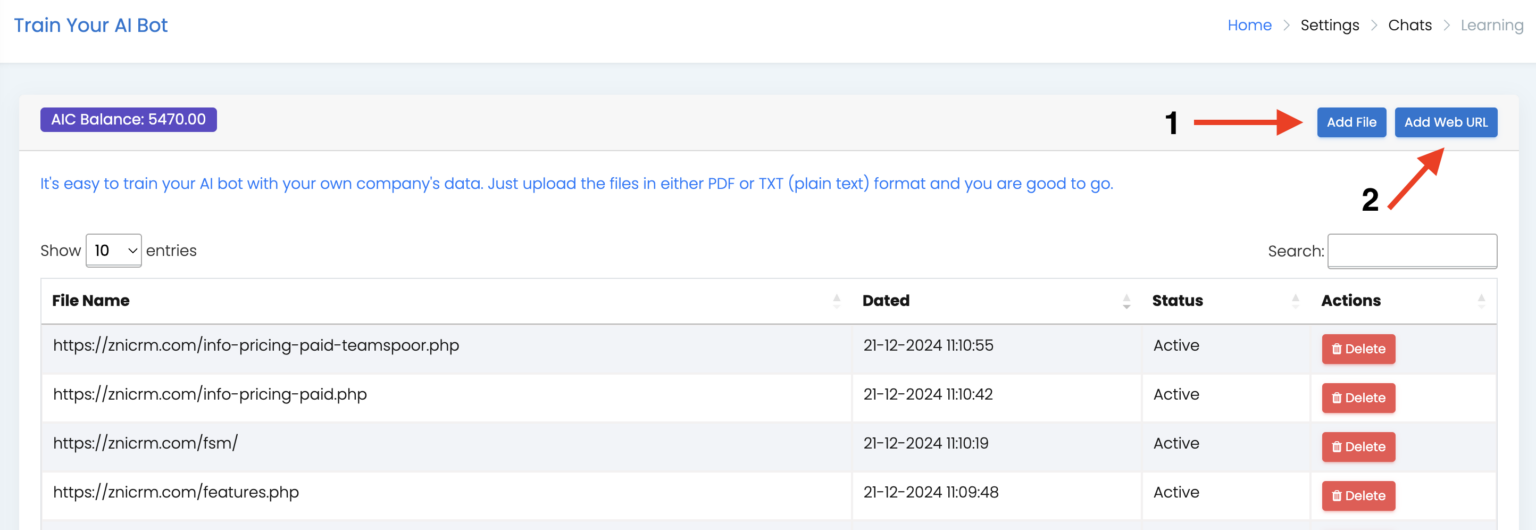Click the Train Your AI Bot title

pyautogui.click(x=91, y=25)
